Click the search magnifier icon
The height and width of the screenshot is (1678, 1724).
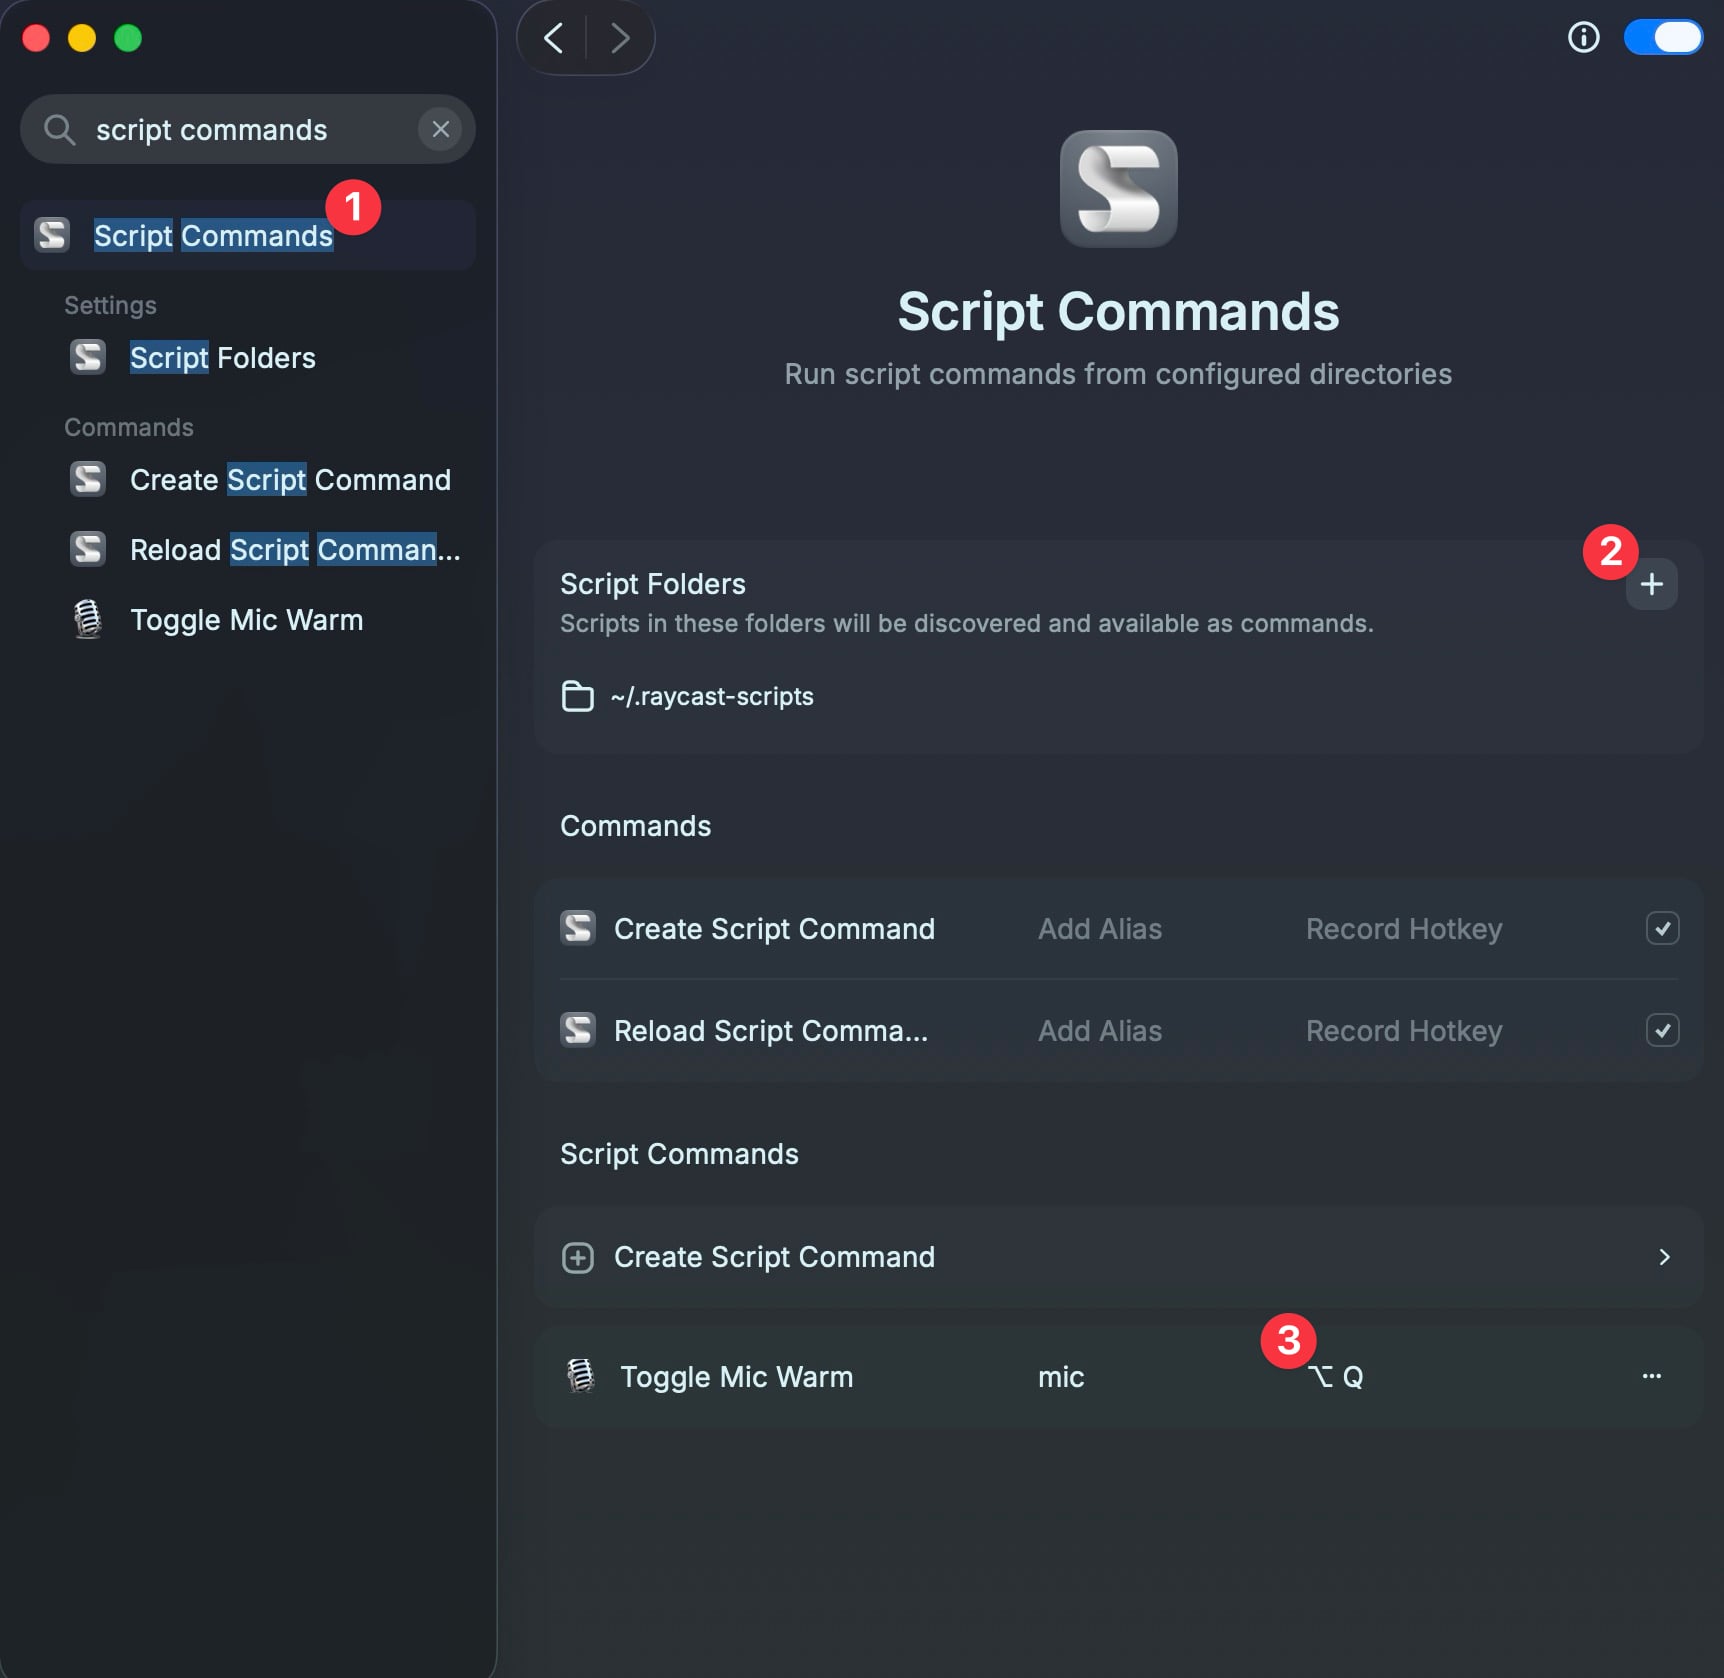pyautogui.click(x=60, y=129)
